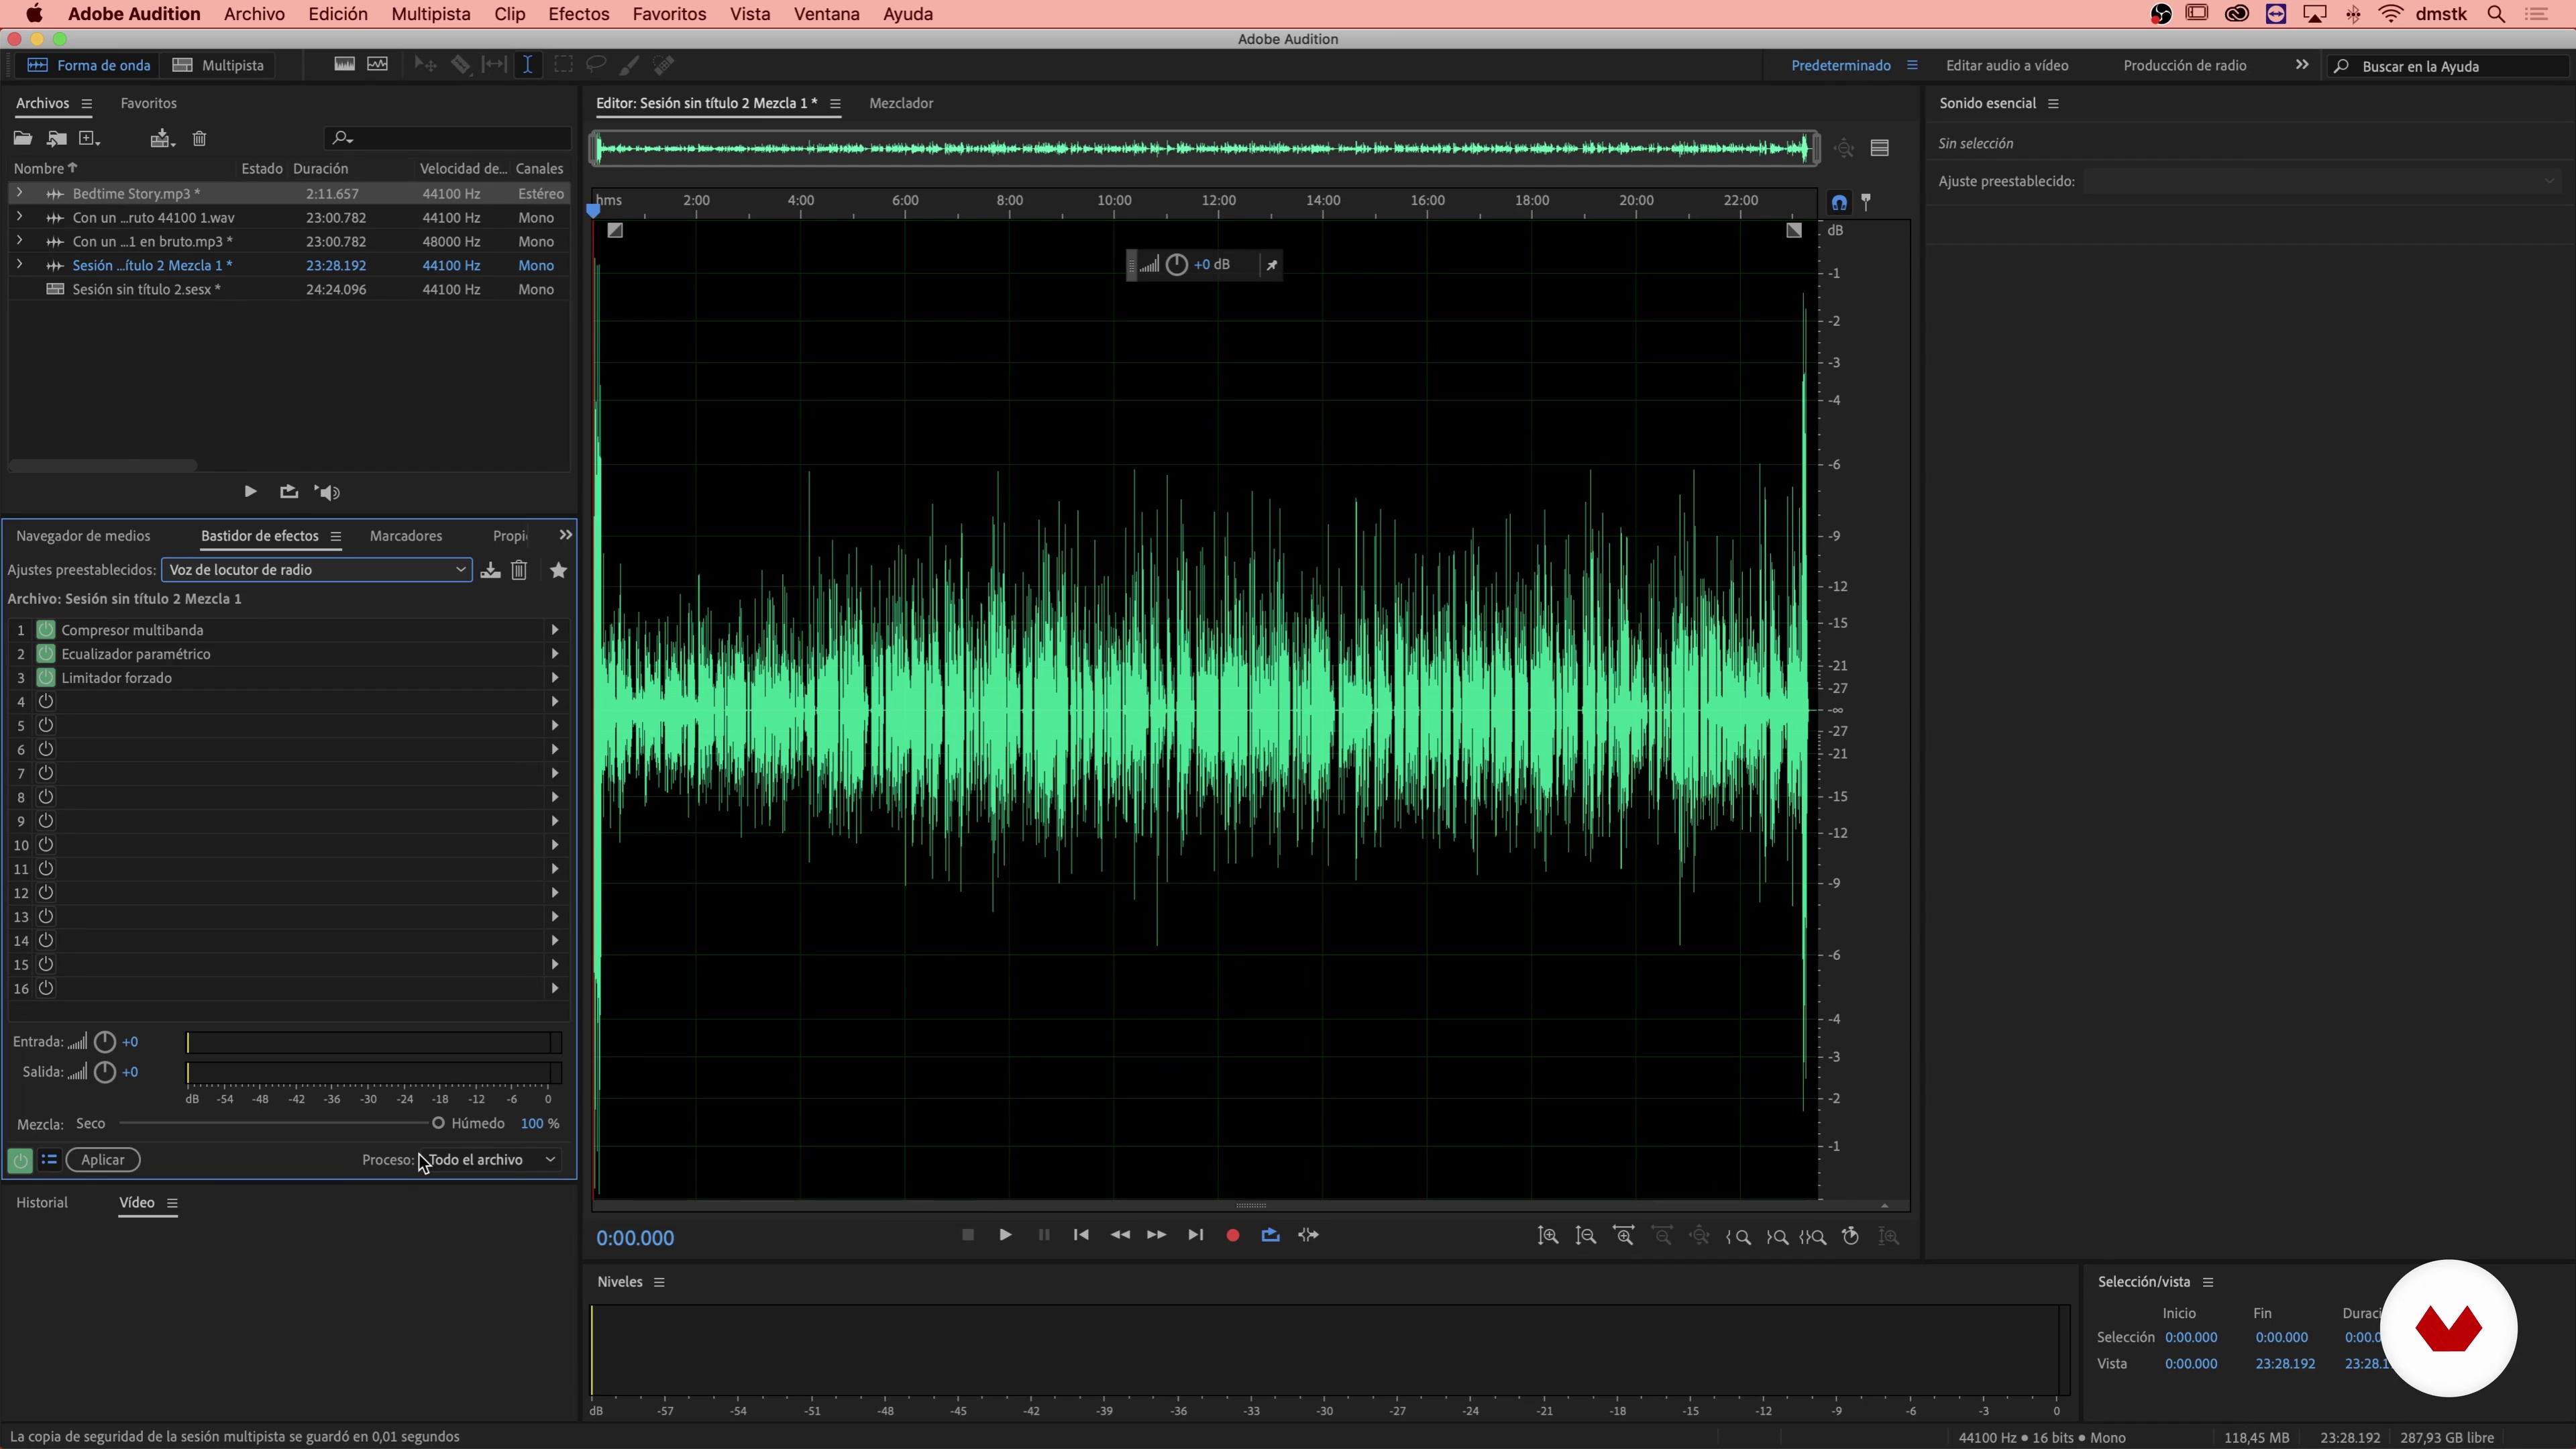The width and height of the screenshot is (2576, 1449).
Task: Adjust the Salida gain knob
Action: point(105,1072)
